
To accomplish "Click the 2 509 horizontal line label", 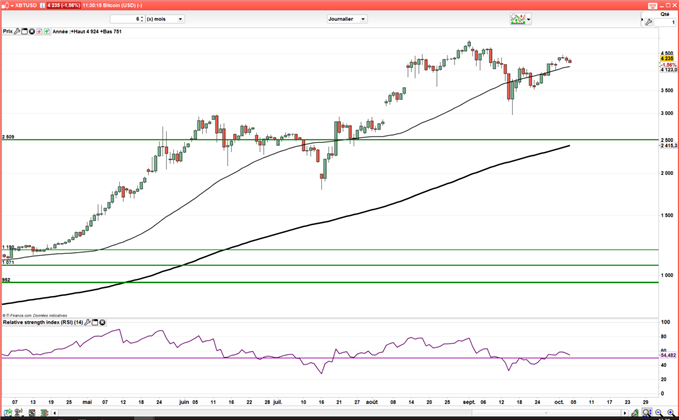I will pos(8,137).
